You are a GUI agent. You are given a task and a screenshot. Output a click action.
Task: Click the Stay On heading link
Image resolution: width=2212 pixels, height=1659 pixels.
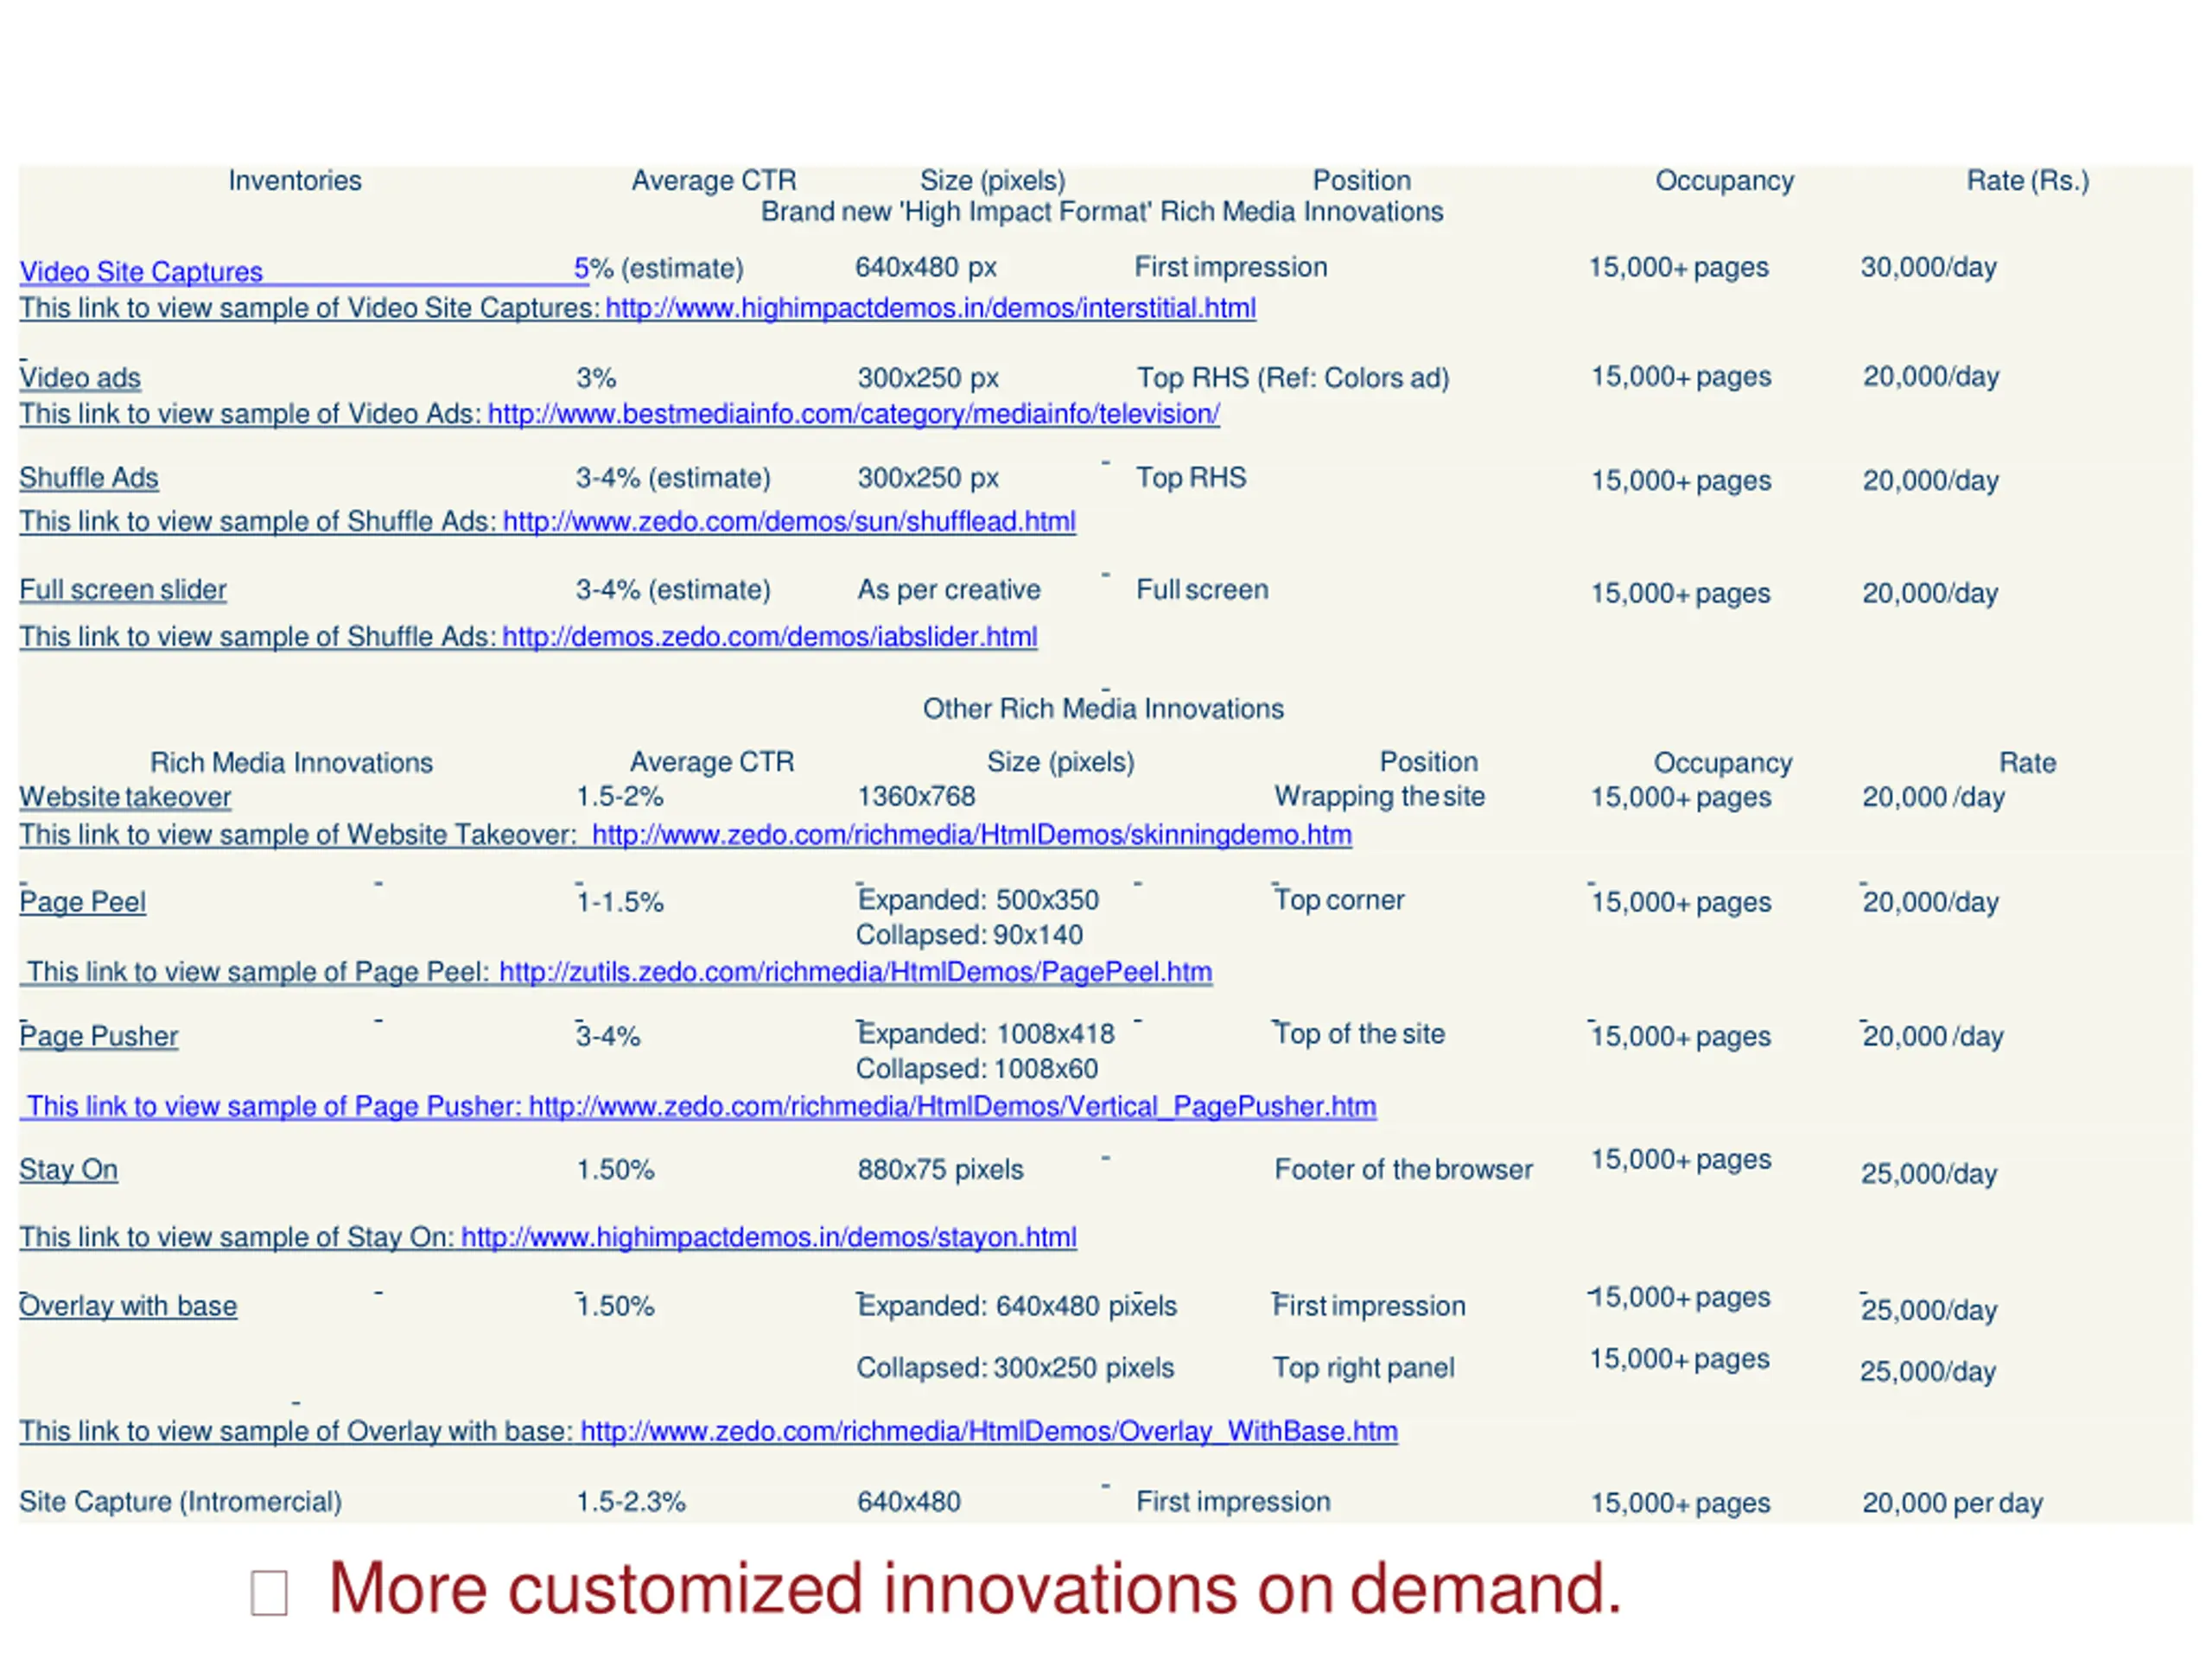(69, 1170)
